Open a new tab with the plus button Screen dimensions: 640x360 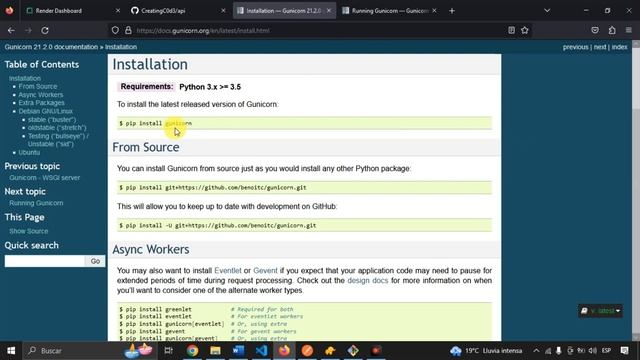coord(452,11)
